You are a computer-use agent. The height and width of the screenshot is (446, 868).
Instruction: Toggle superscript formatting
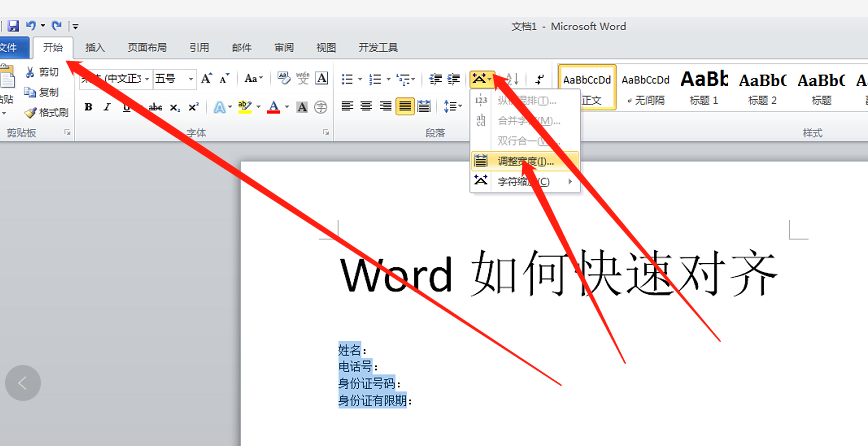193,107
